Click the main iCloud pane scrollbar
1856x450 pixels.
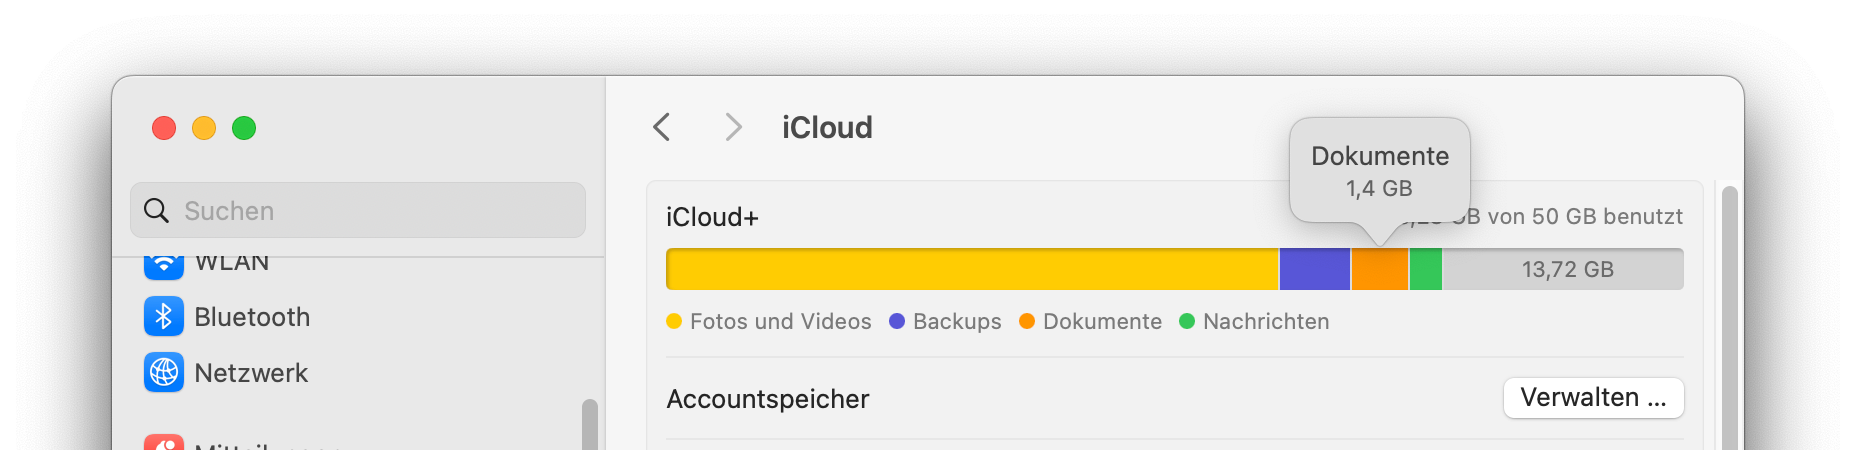(x=1729, y=320)
